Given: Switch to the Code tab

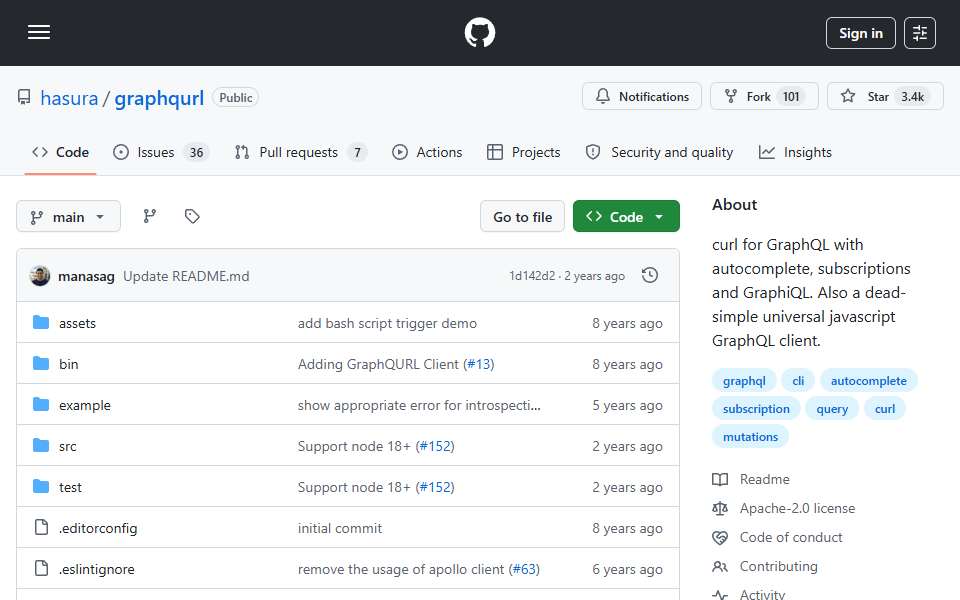Looking at the screenshot, I should pos(61,152).
